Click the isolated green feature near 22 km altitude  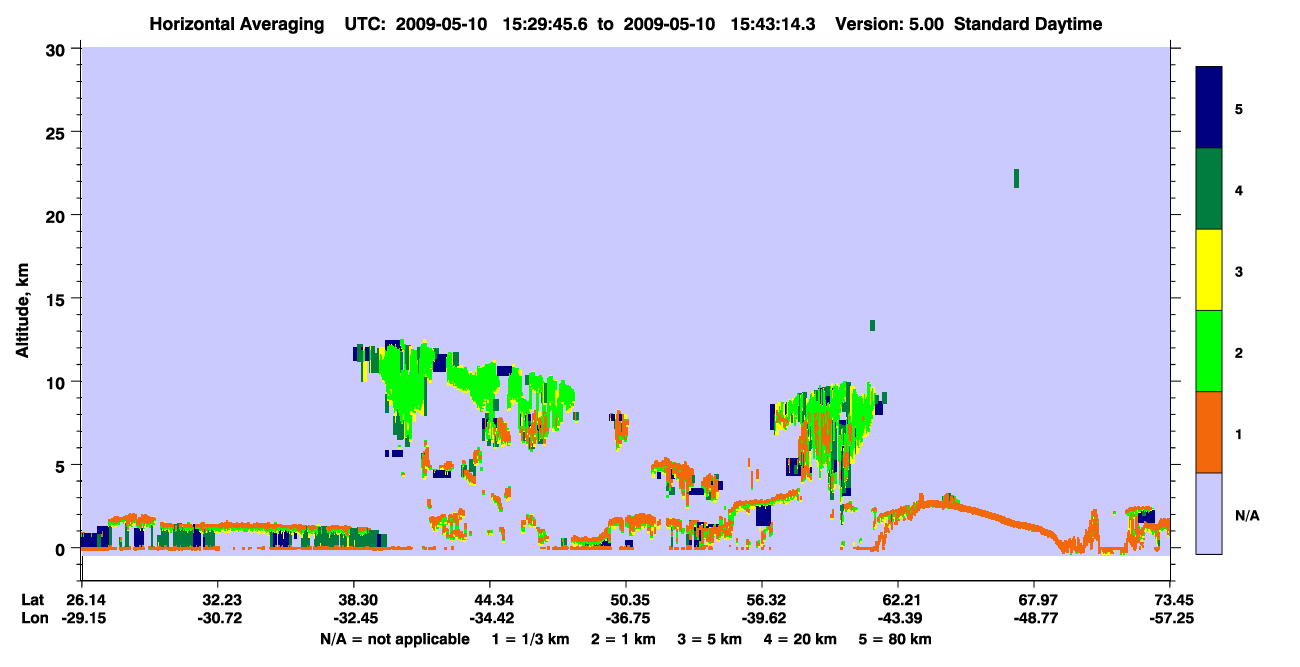(1016, 178)
